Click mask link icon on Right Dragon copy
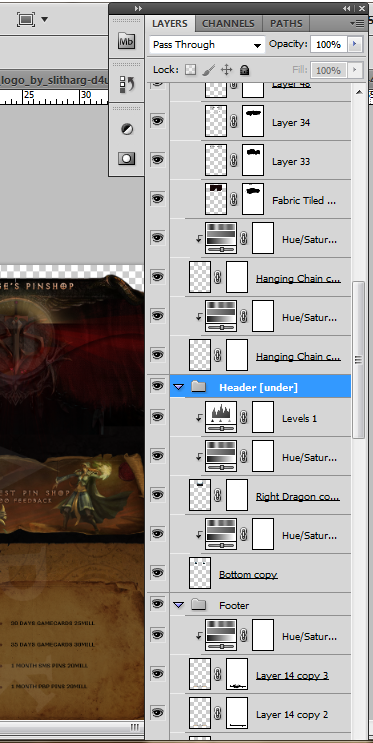This screenshot has width=373, height=743. click(218, 495)
